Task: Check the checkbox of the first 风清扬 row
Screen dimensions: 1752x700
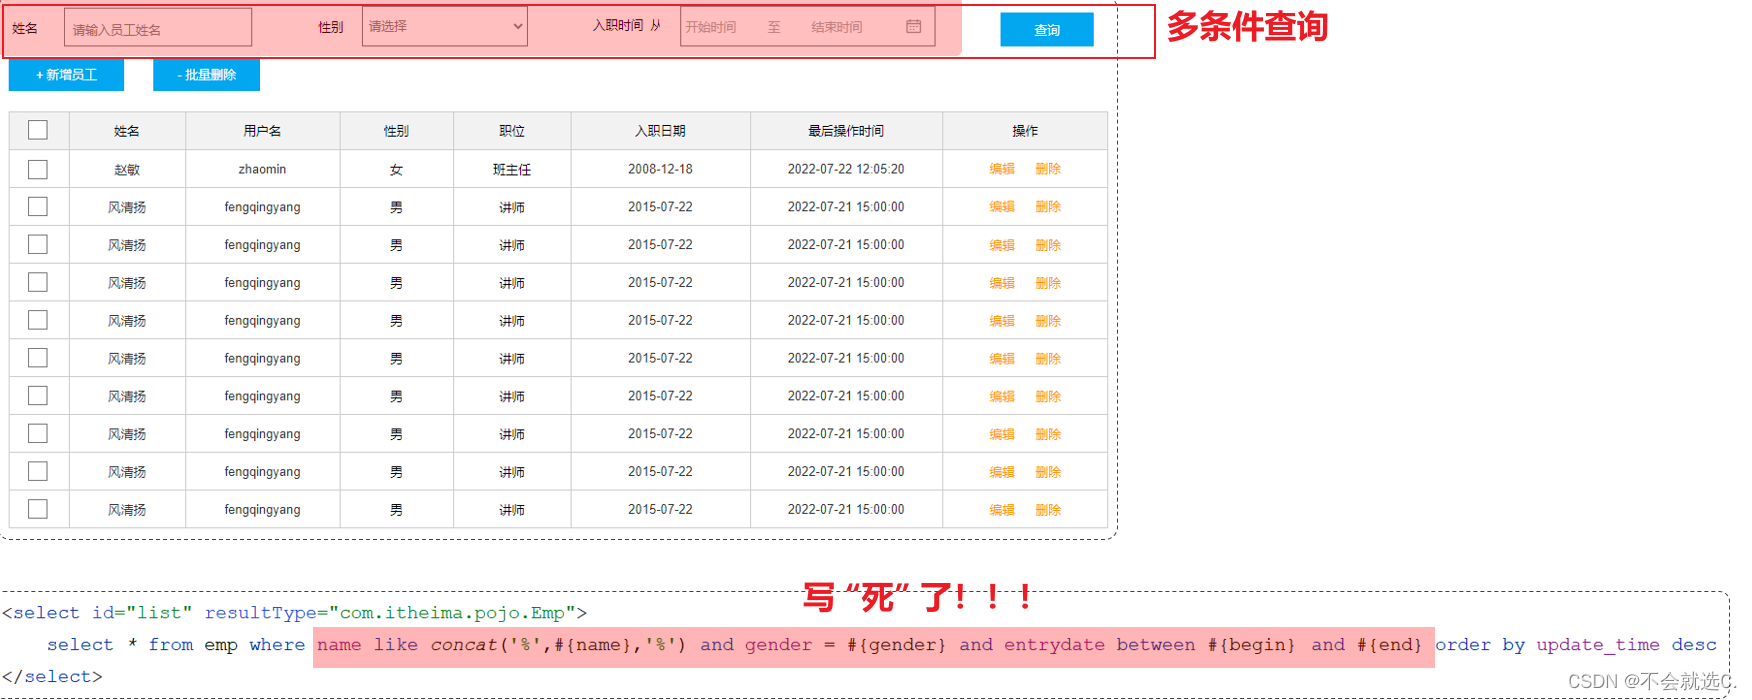Action: point(38,207)
